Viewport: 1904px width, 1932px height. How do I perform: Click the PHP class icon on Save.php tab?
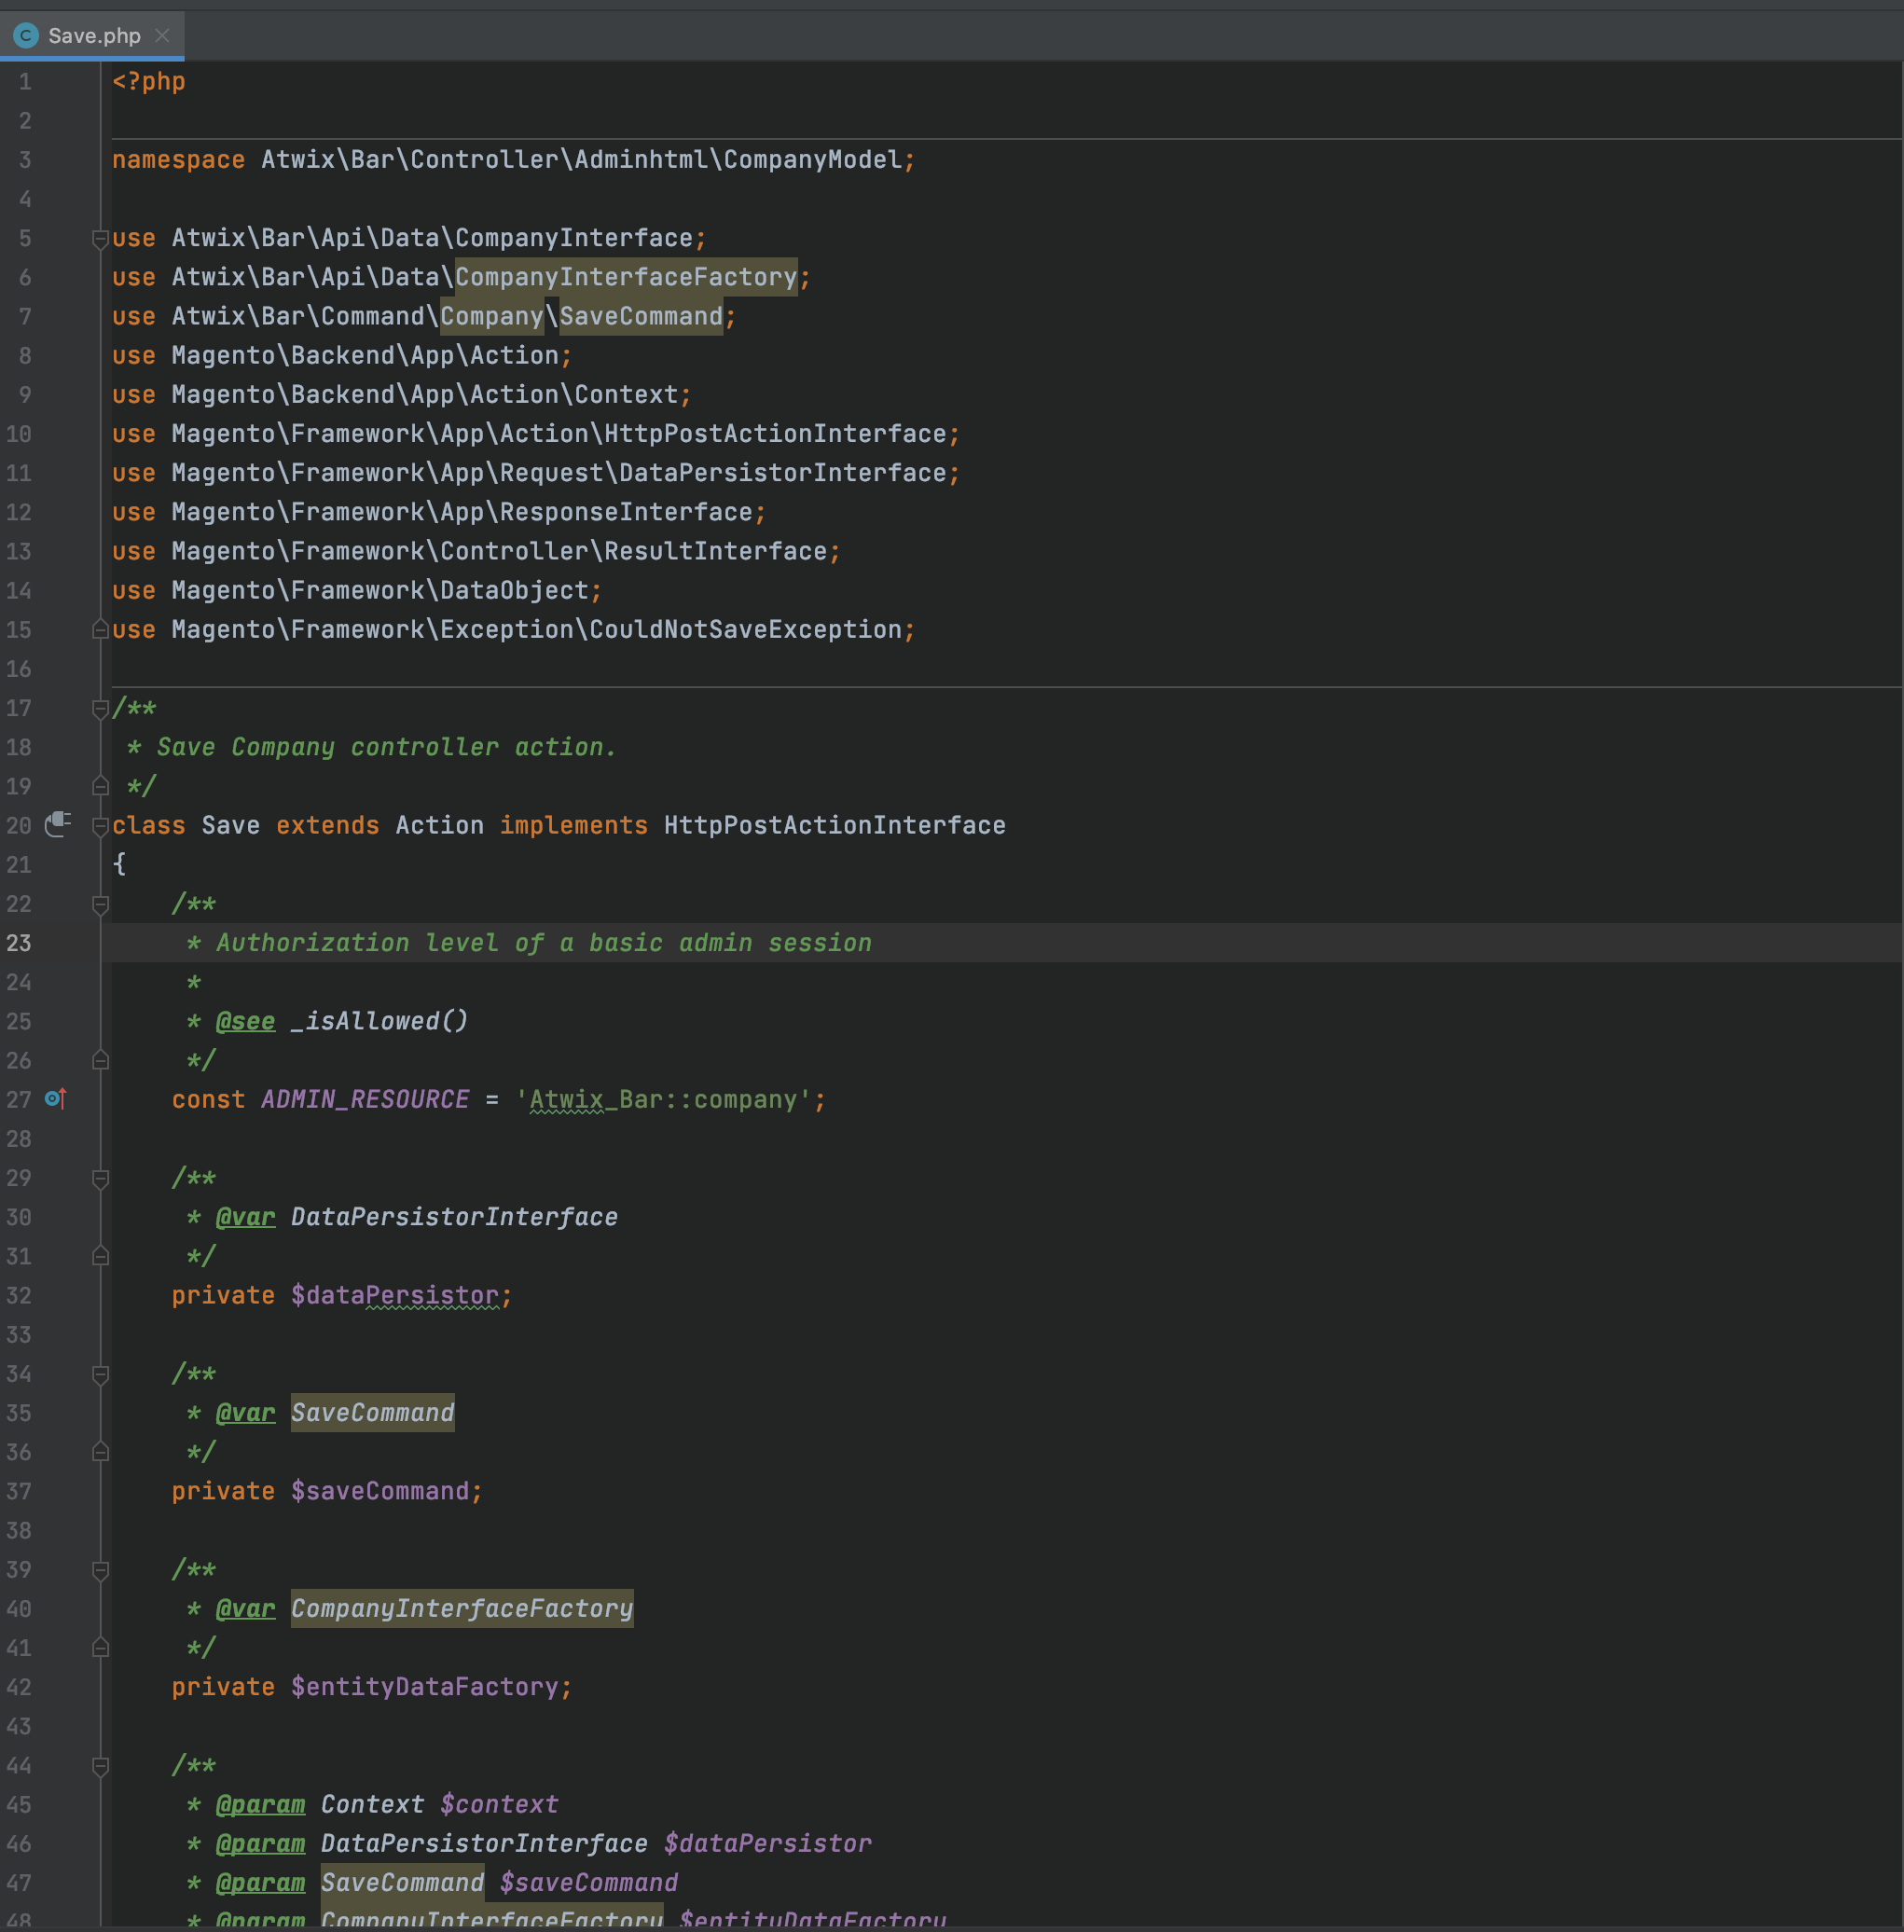click(26, 36)
